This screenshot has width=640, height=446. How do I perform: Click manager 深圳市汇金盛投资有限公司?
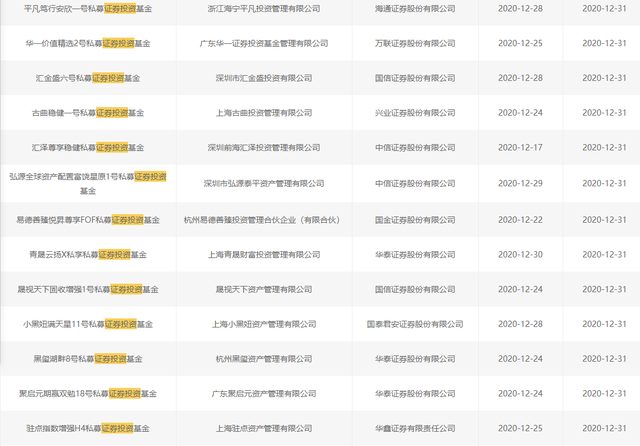pyautogui.click(x=264, y=78)
